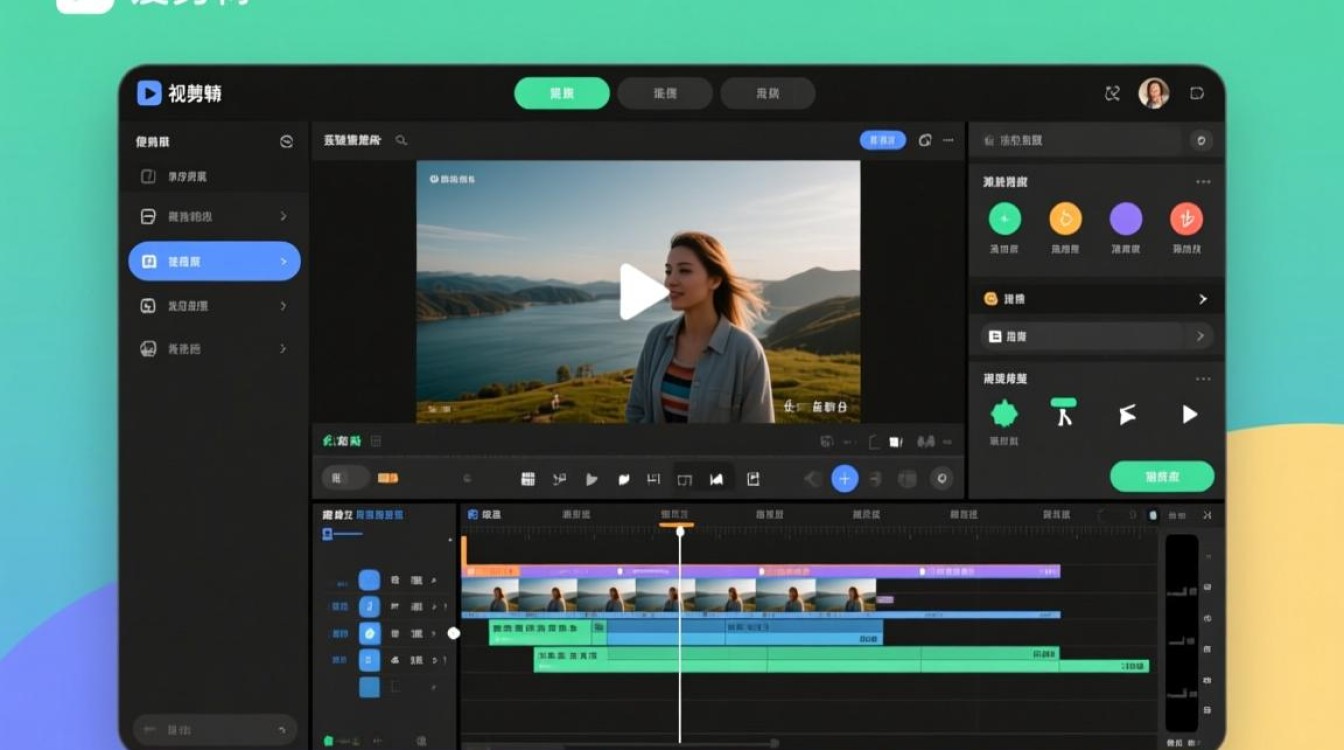Click the horizontal scrollbar below the timeline
Viewport: 1344px width, 750px height.
[x=620, y=743]
